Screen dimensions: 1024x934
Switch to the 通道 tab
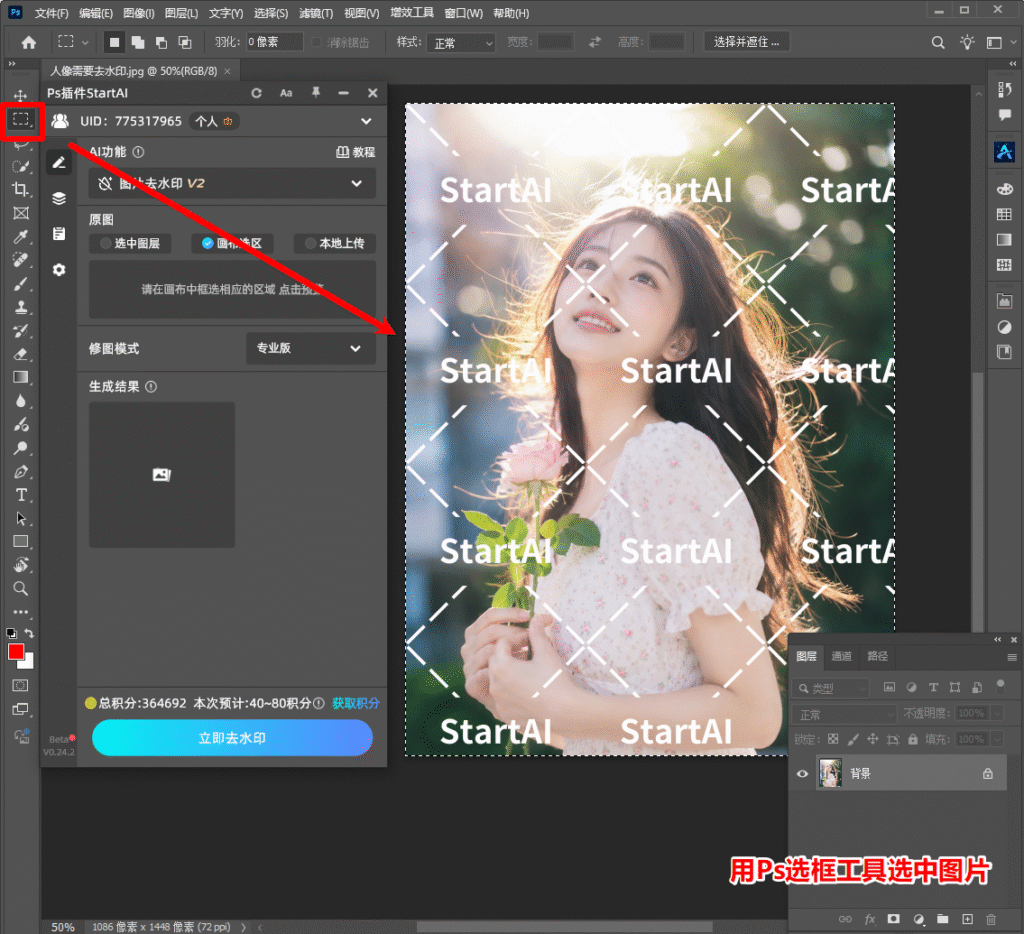[841, 656]
